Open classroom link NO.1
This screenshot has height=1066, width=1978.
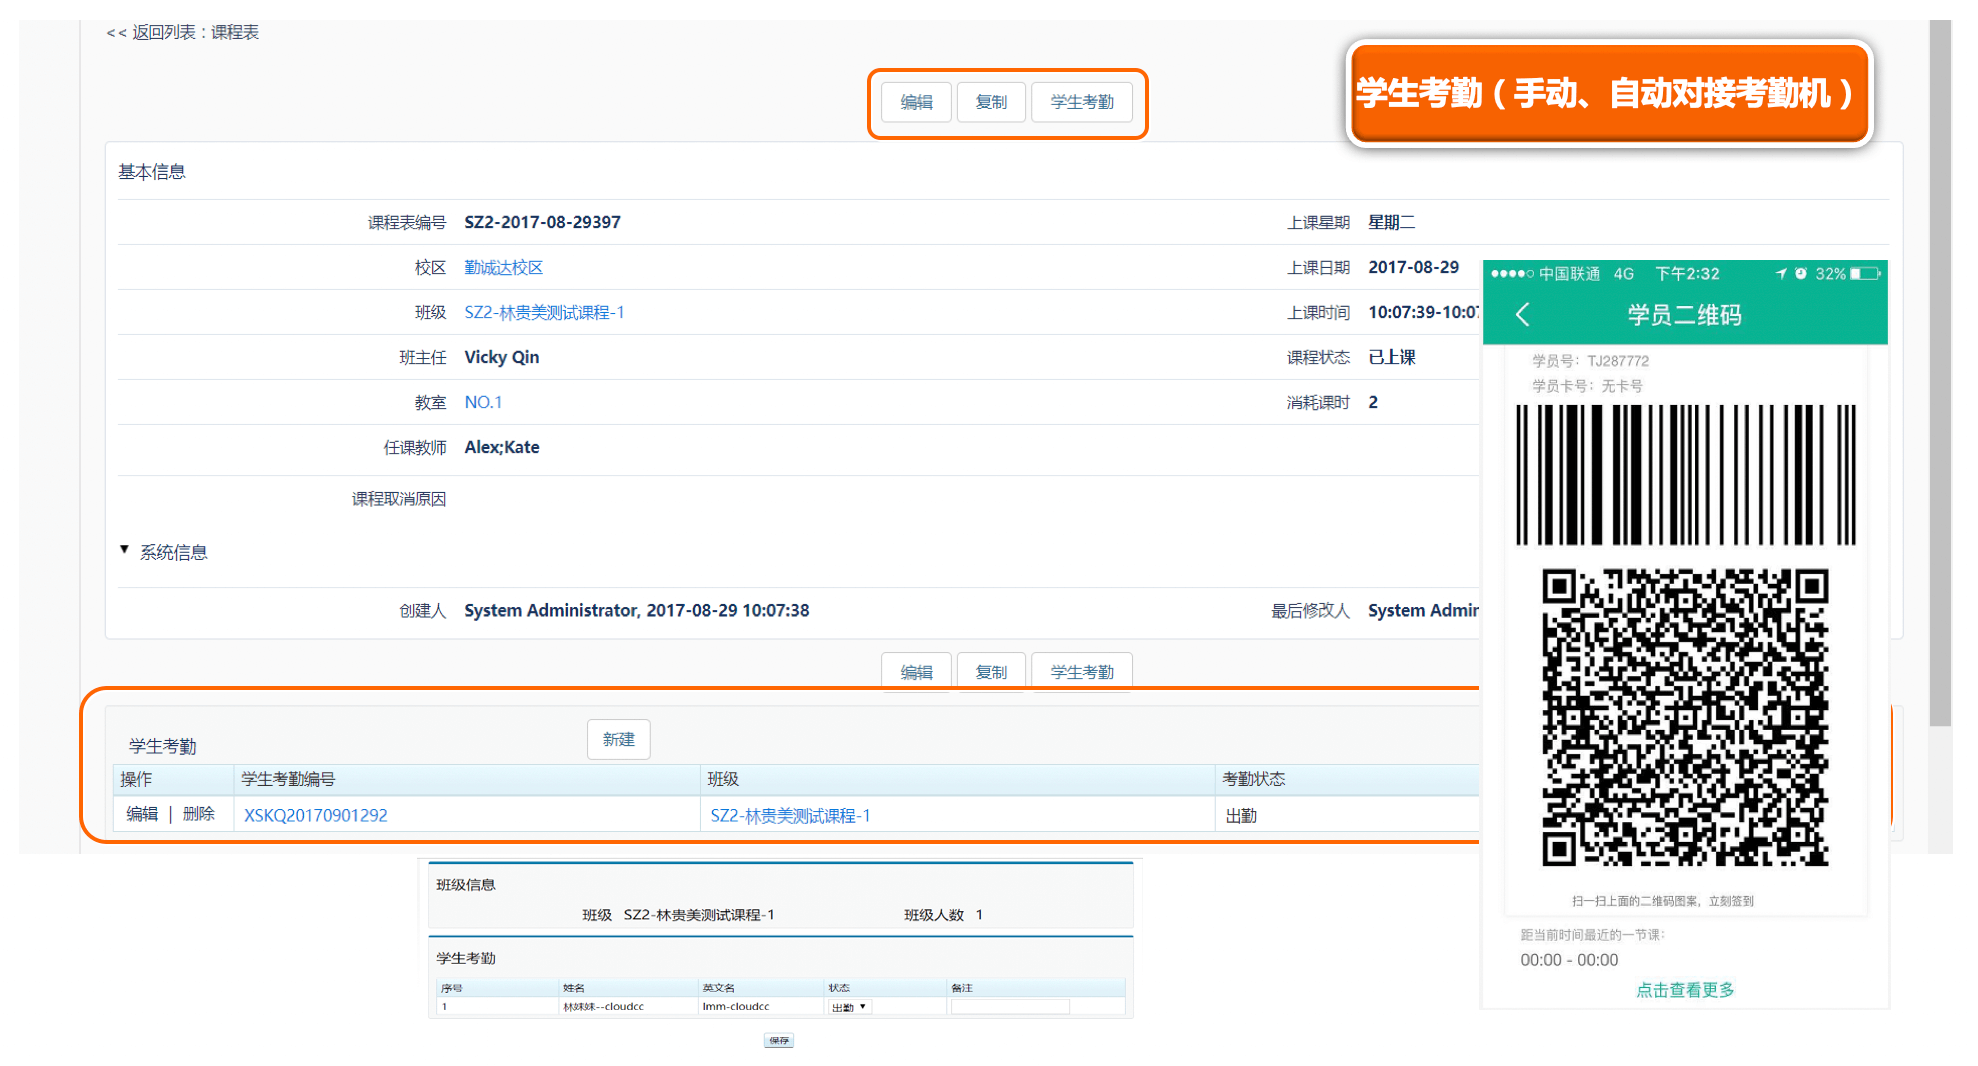point(483,402)
